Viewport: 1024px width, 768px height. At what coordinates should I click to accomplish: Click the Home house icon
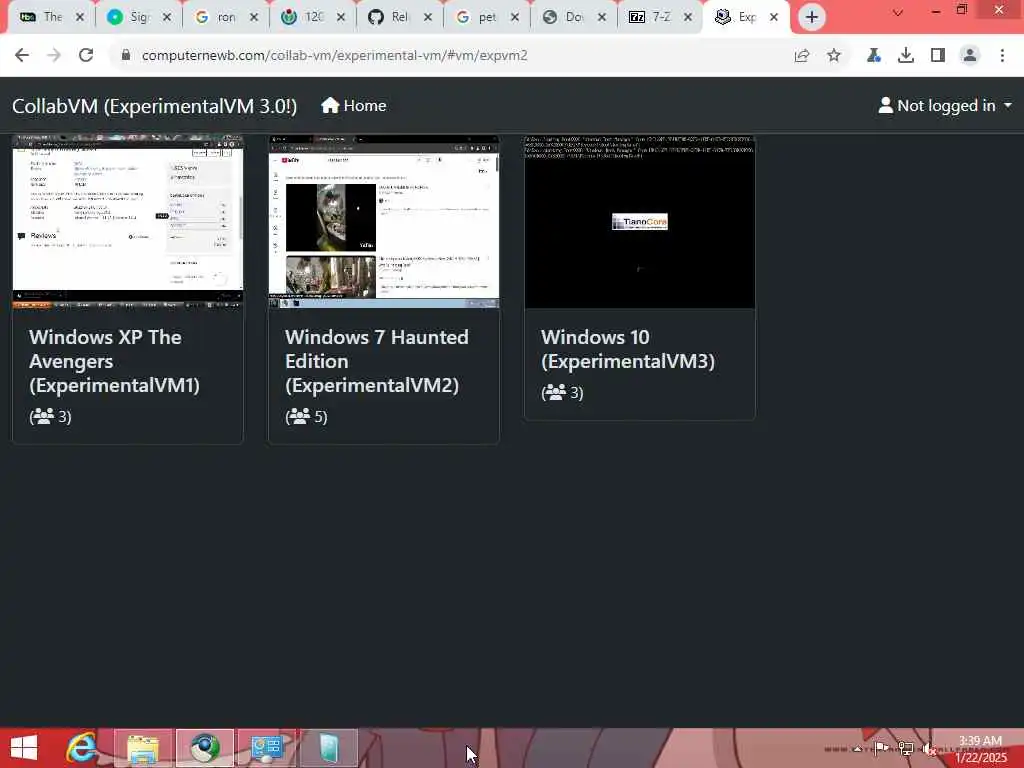click(x=330, y=105)
